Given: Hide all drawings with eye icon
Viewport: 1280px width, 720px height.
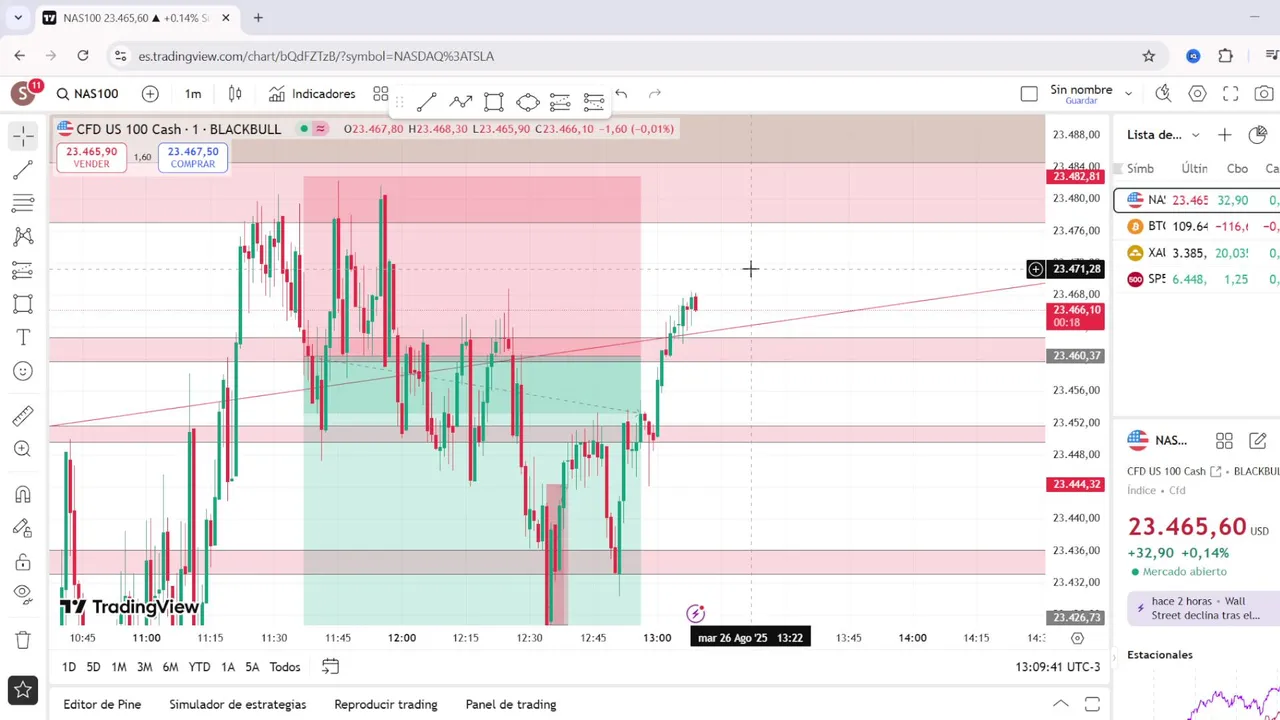Looking at the screenshot, I should pos(23,595).
